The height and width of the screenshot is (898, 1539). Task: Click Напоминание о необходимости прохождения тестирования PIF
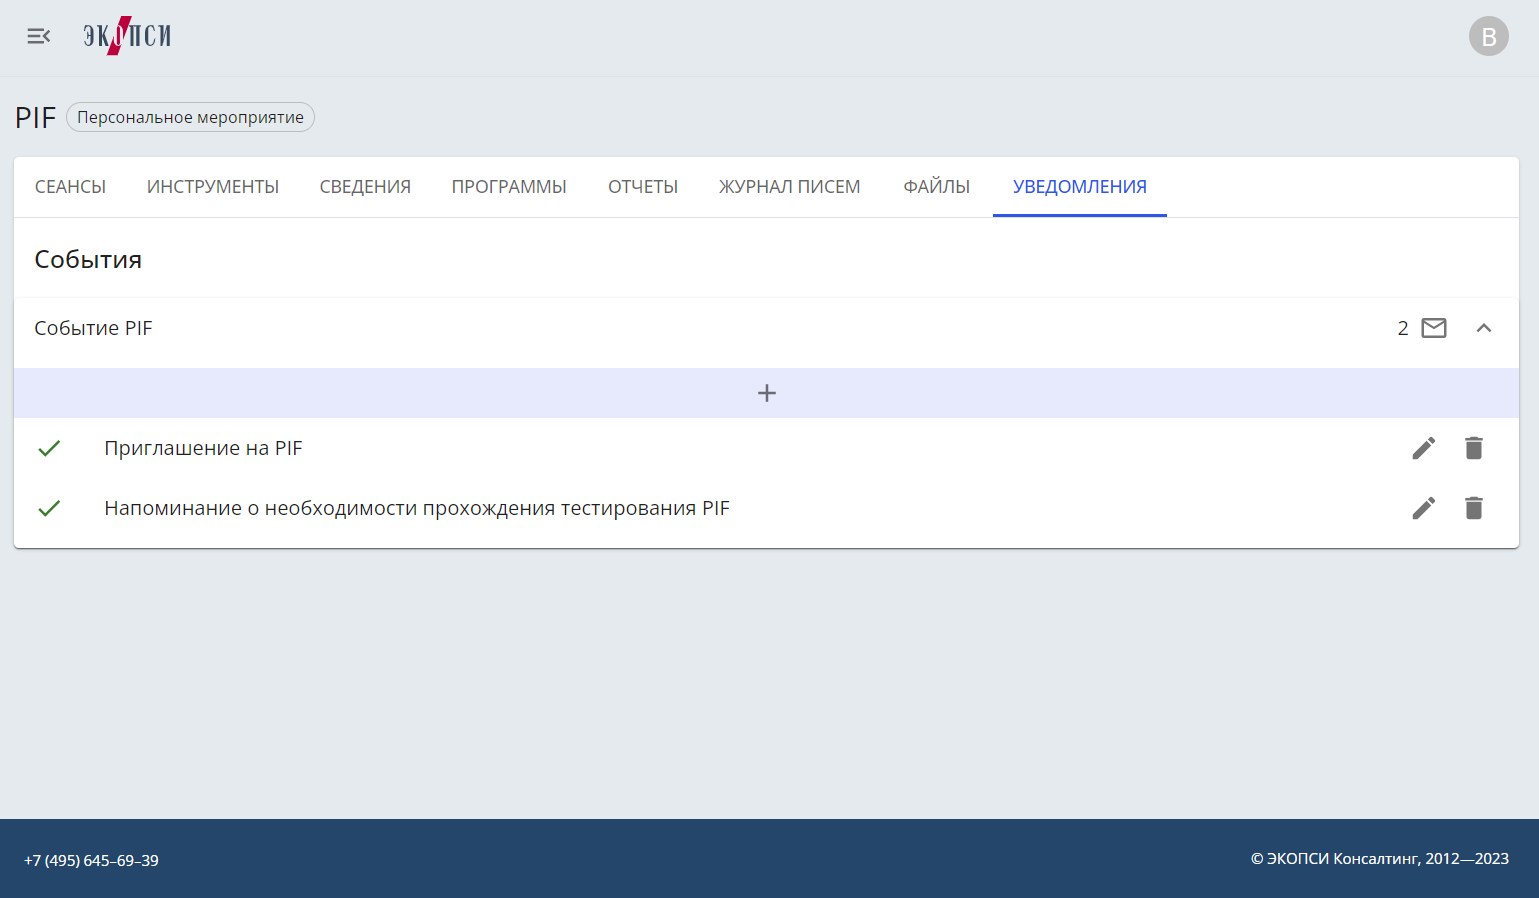(x=417, y=508)
